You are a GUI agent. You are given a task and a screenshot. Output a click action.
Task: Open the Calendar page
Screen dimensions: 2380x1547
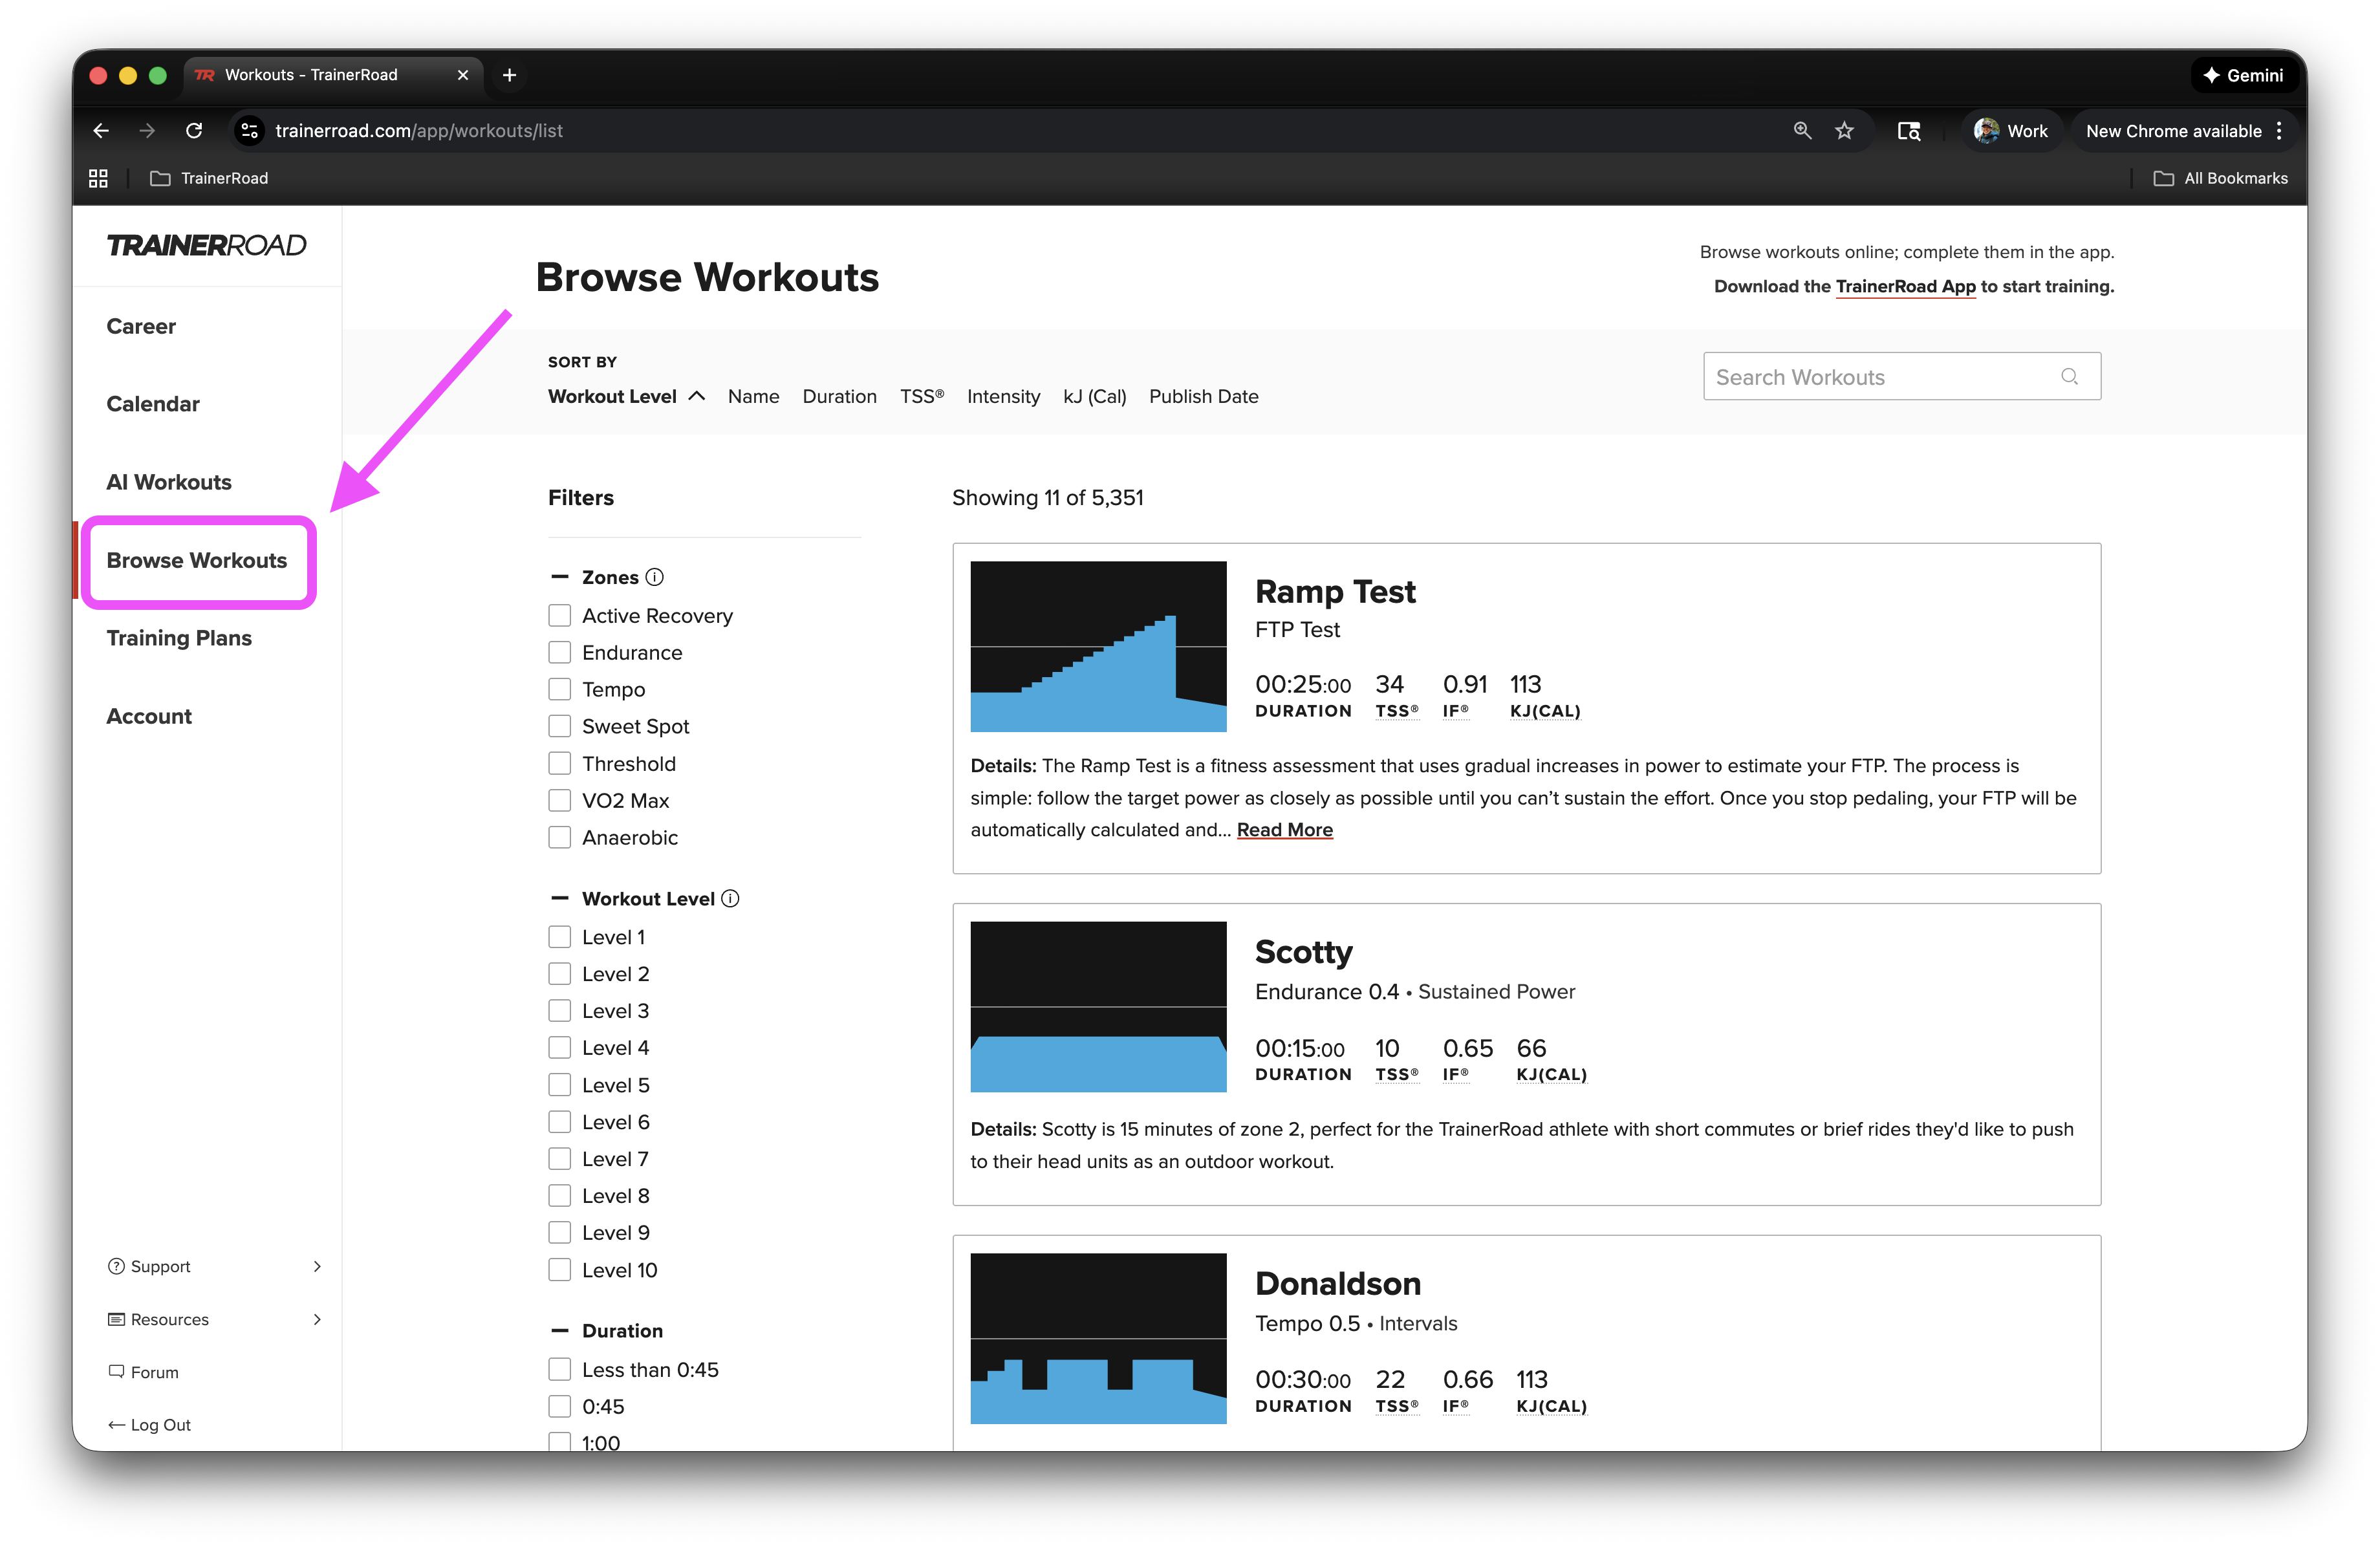coord(153,404)
